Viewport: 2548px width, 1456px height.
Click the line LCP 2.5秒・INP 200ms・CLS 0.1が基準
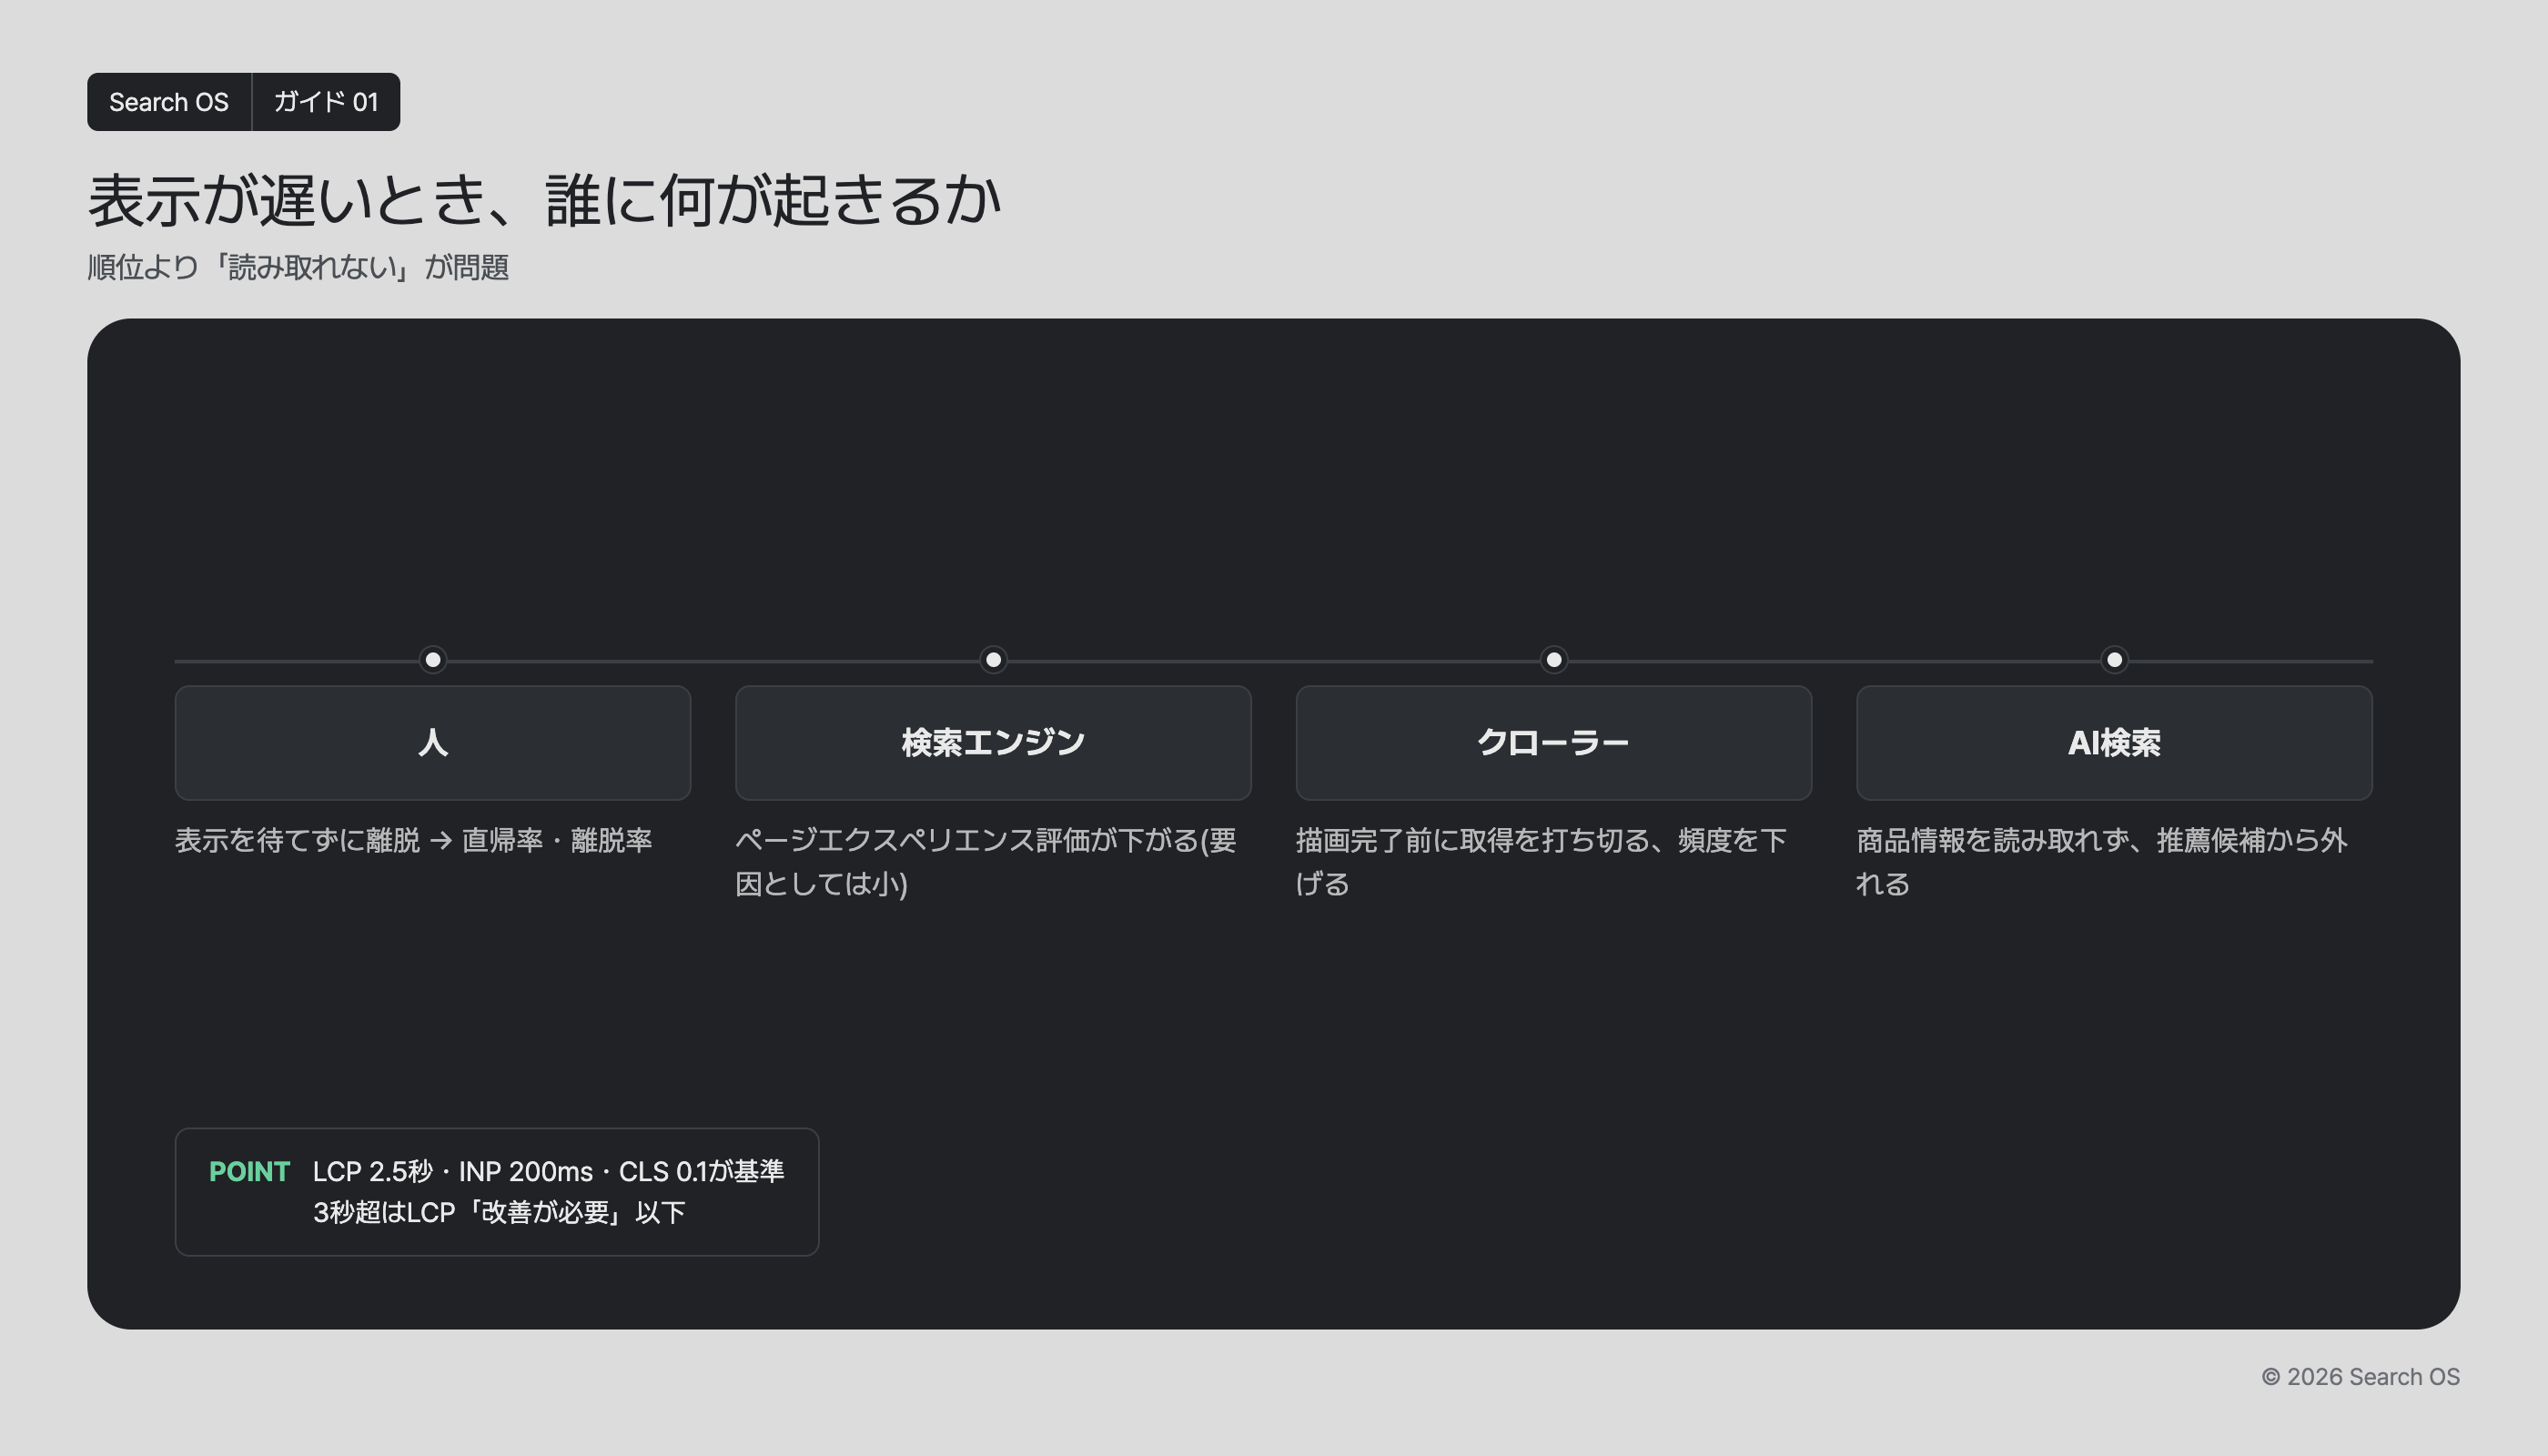[x=549, y=1172]
